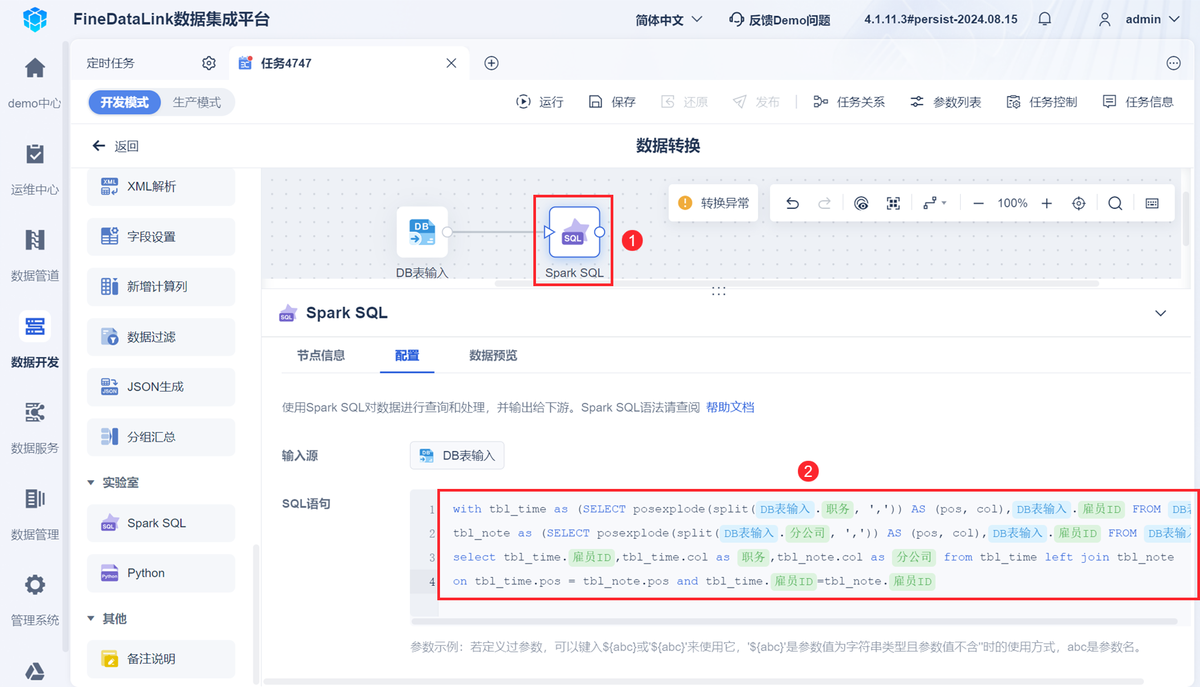The width and height of the screenshot is (1200, 687).
Task: Open the admin user menu
Action: click(1139, 19)
